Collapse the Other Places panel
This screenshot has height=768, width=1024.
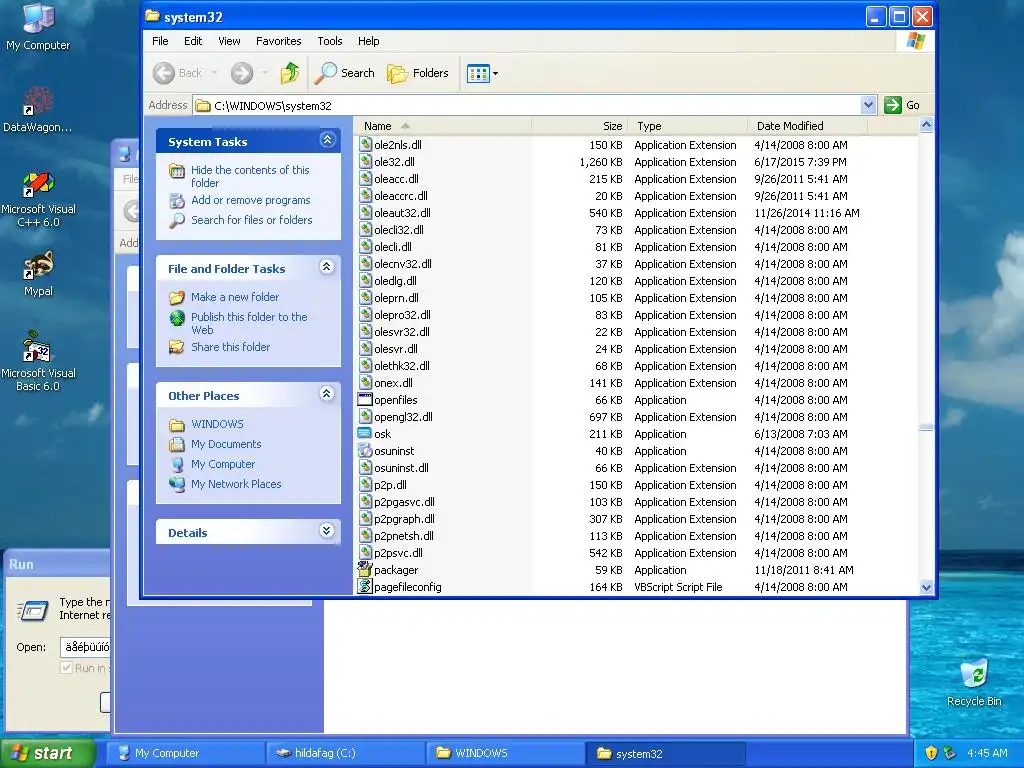click(327, 394)
